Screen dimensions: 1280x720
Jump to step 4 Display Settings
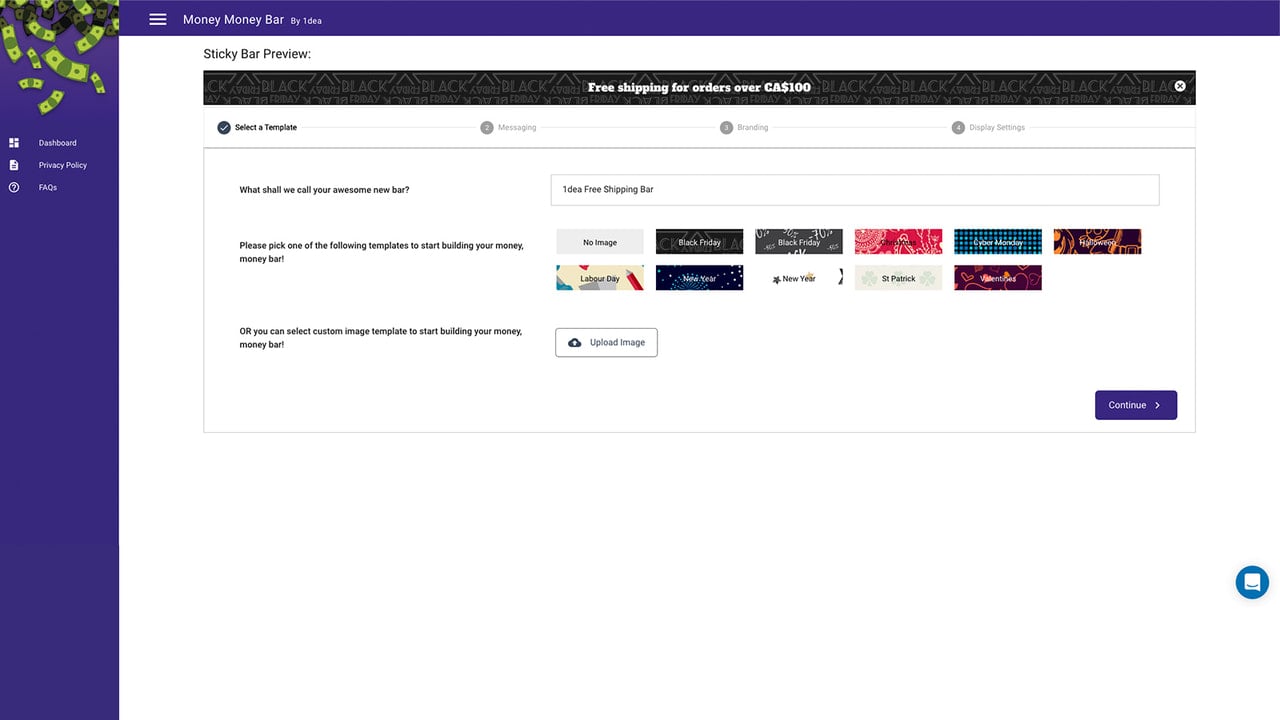click(988, 127)
